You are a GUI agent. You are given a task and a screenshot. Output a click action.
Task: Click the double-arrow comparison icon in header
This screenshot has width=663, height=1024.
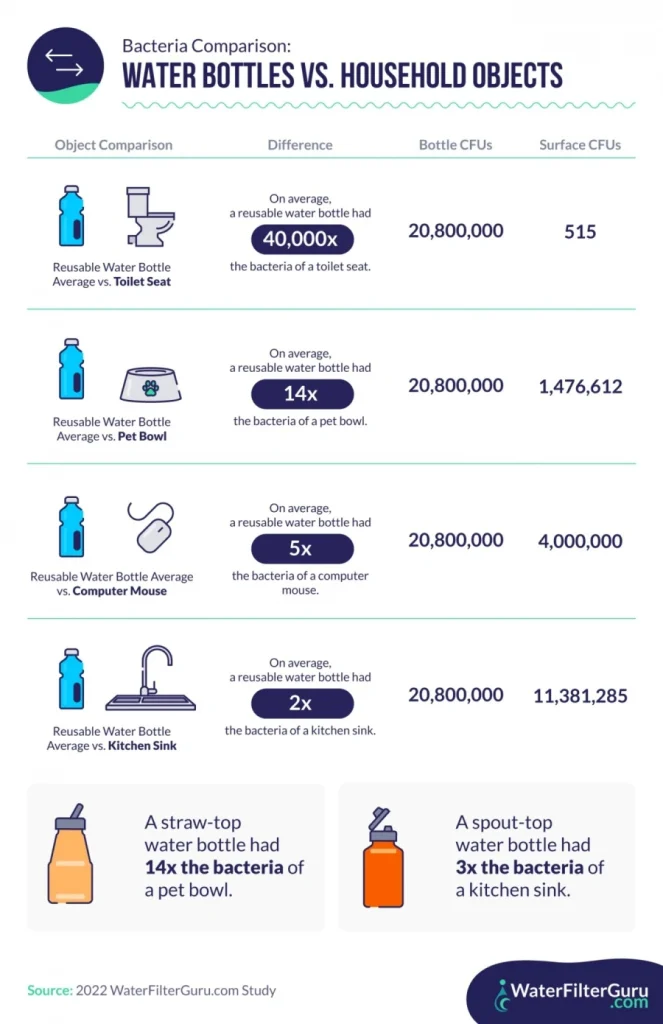pyautogui.click(x=65, y=62)
